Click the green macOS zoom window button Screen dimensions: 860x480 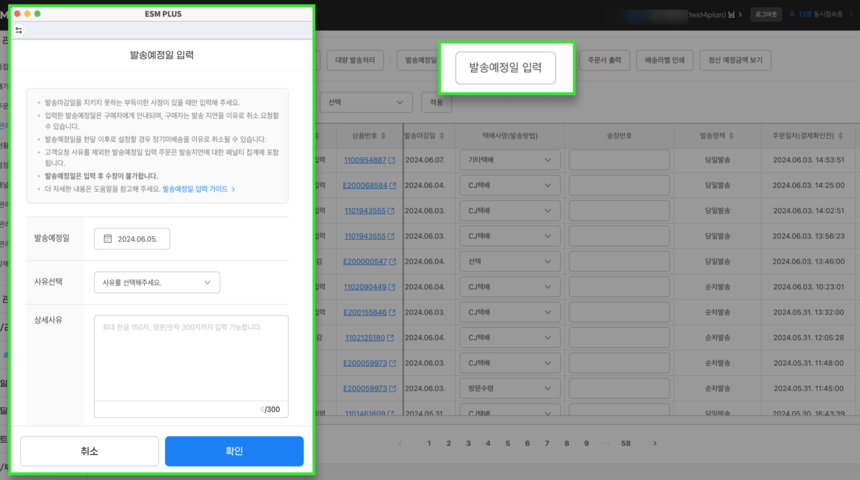(x=38, y=14)
